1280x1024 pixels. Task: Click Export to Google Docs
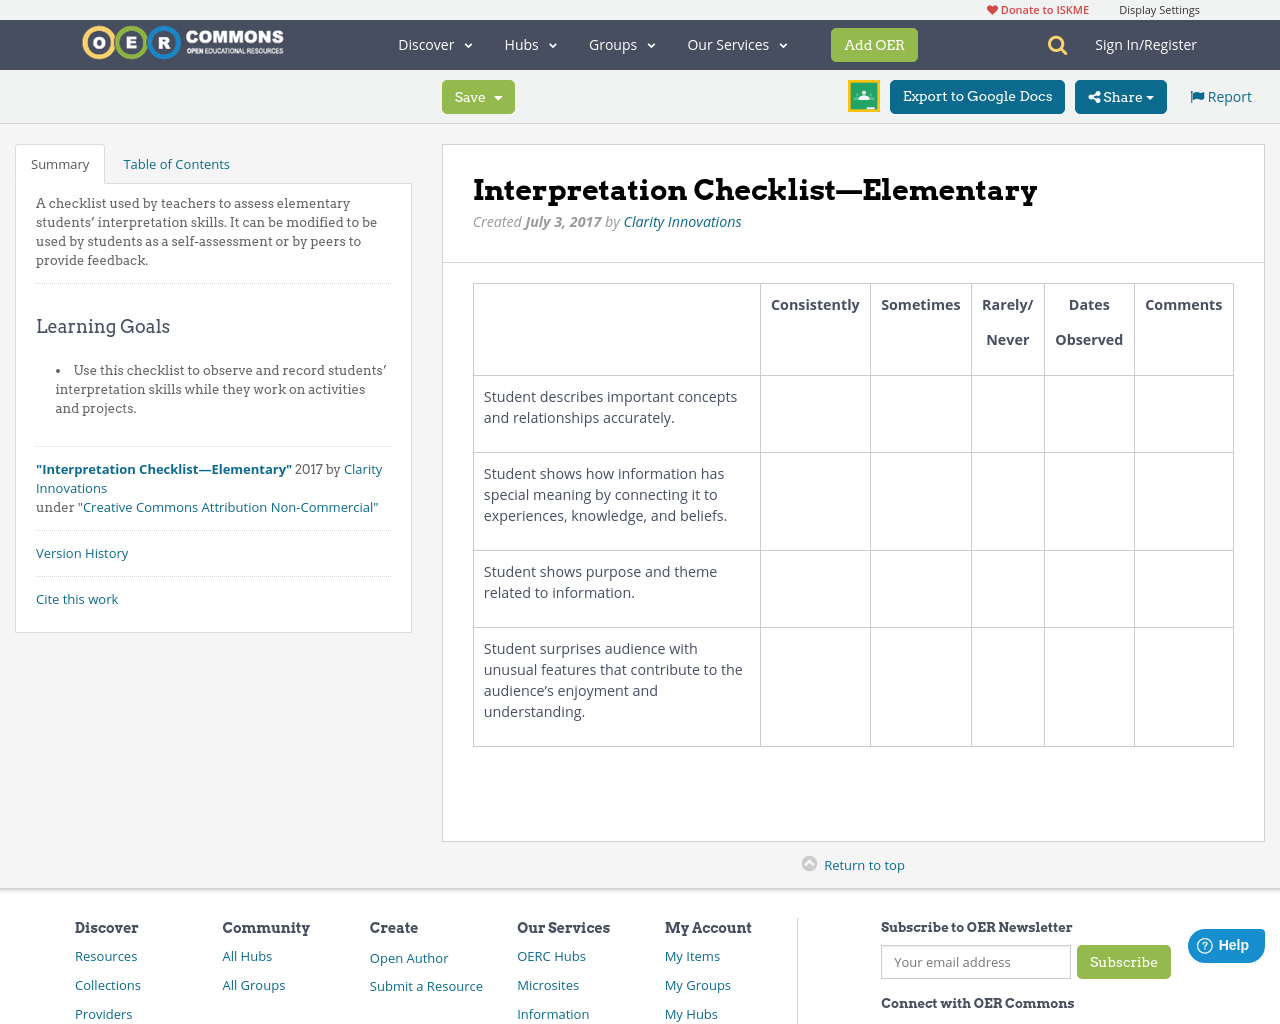coord(977,96)
